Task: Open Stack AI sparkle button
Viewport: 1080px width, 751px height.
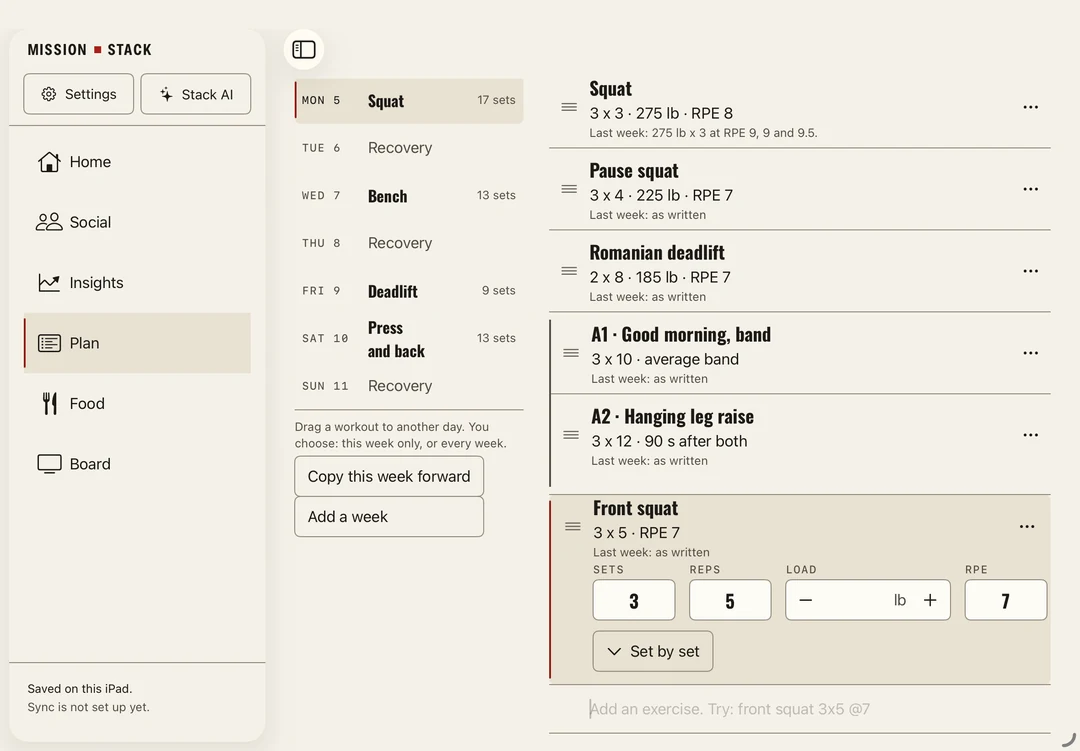Action: pos(196,94)
